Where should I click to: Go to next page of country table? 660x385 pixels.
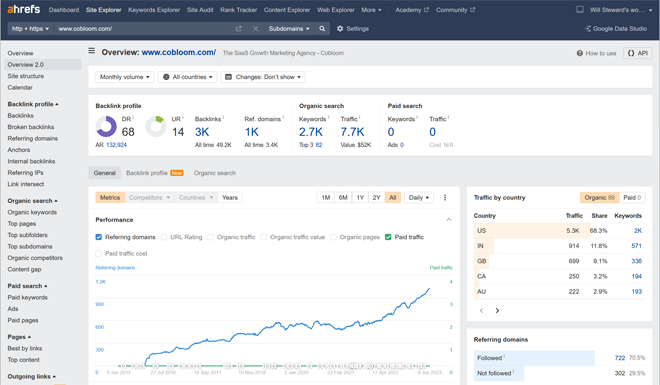[x=497, y=311]
